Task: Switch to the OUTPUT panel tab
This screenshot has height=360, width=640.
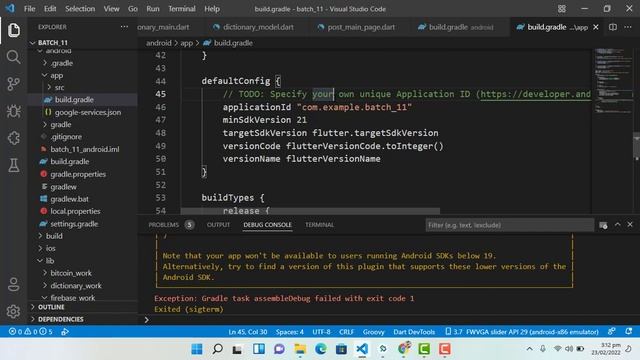Action: pos(218,224)
